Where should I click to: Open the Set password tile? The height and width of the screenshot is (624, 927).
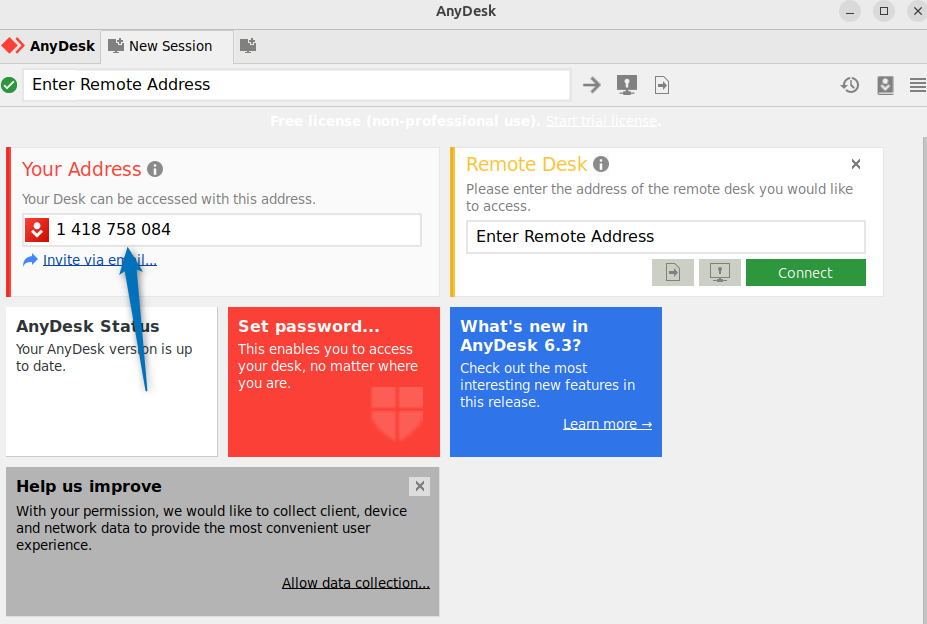click(x=333, y=381)
